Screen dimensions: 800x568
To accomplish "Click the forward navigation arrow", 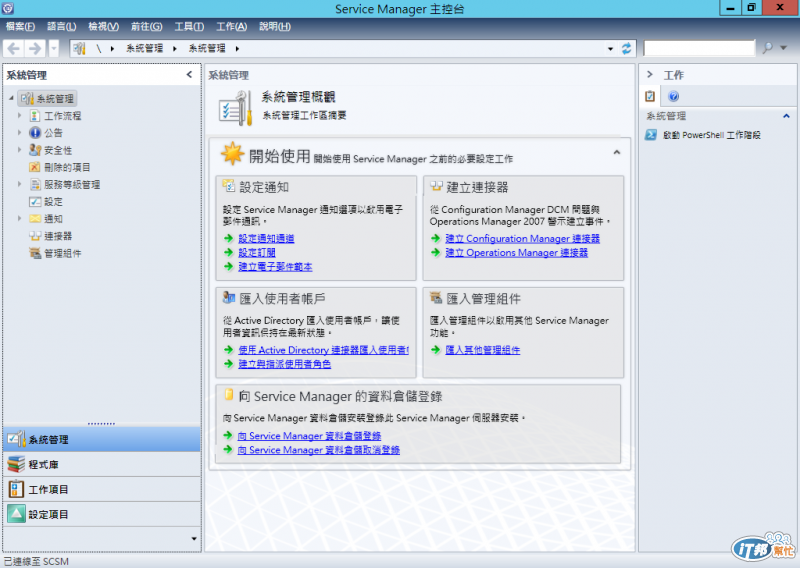I will (x=35, y=48).
